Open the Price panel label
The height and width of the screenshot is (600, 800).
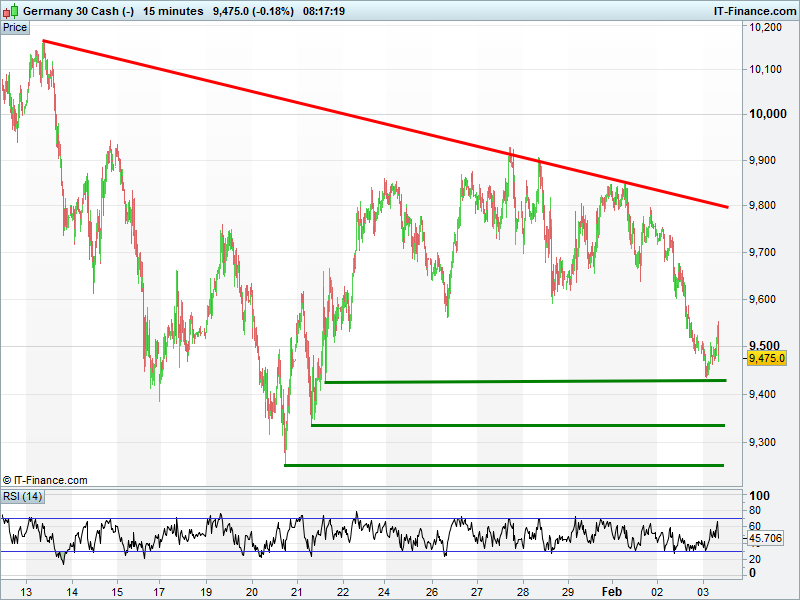(x=15, y=27)
